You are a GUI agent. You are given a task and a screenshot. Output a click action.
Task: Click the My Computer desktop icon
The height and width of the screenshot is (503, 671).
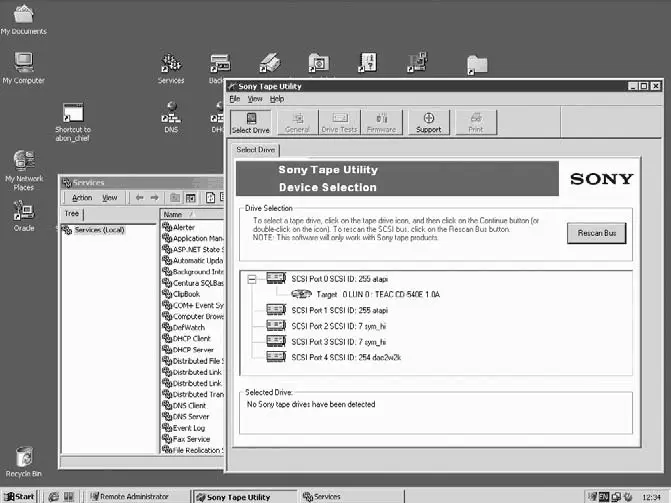(x=24, y=68)
